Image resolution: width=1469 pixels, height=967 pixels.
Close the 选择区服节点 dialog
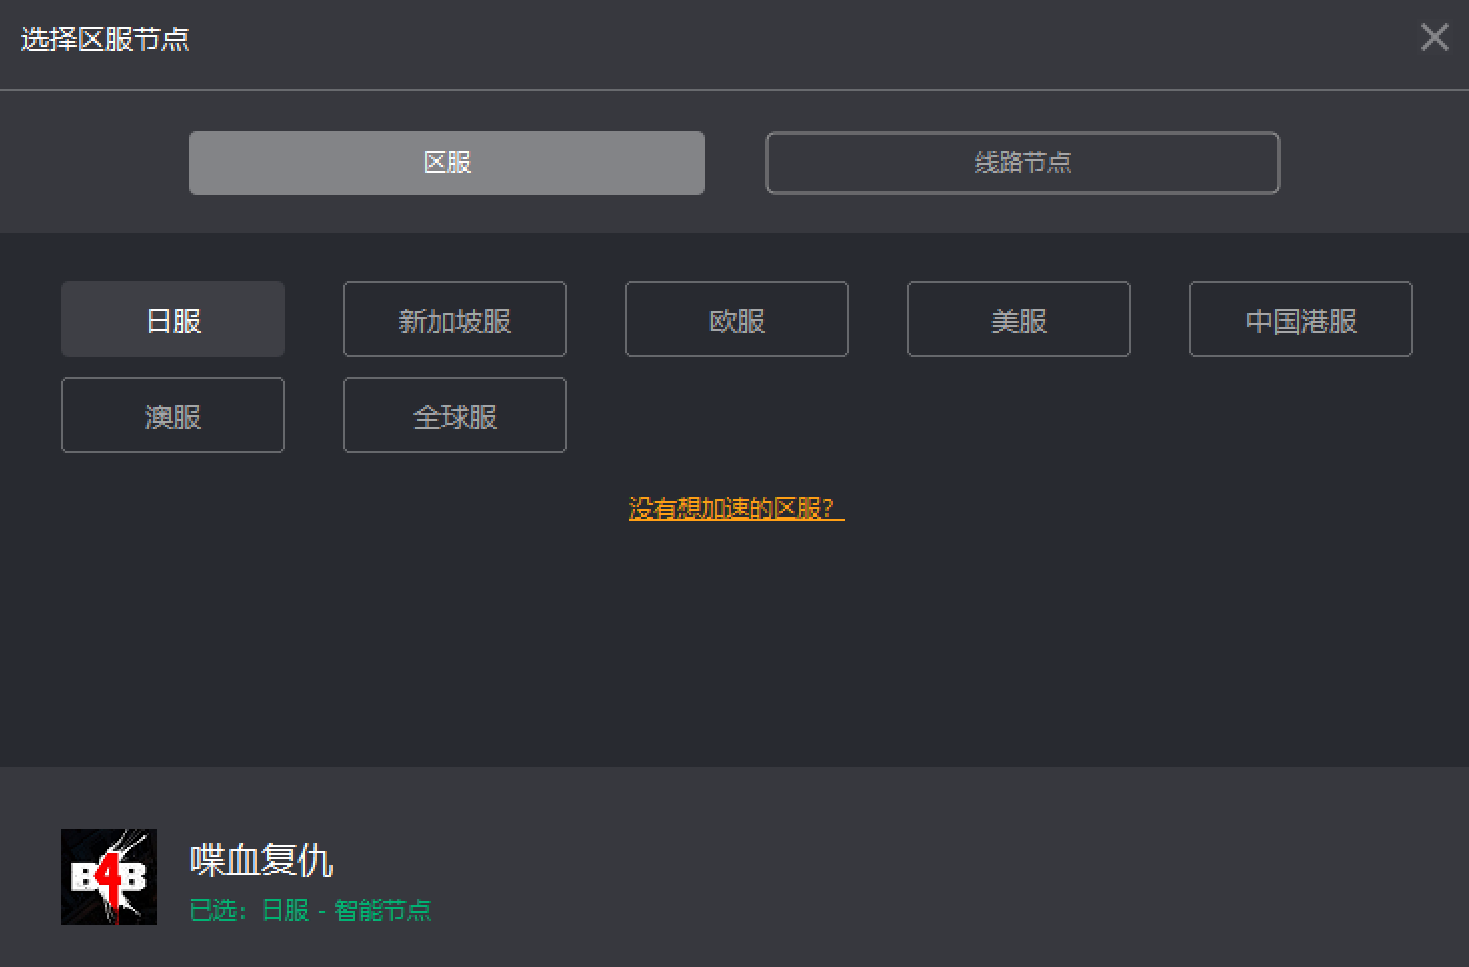point(1435,38)
